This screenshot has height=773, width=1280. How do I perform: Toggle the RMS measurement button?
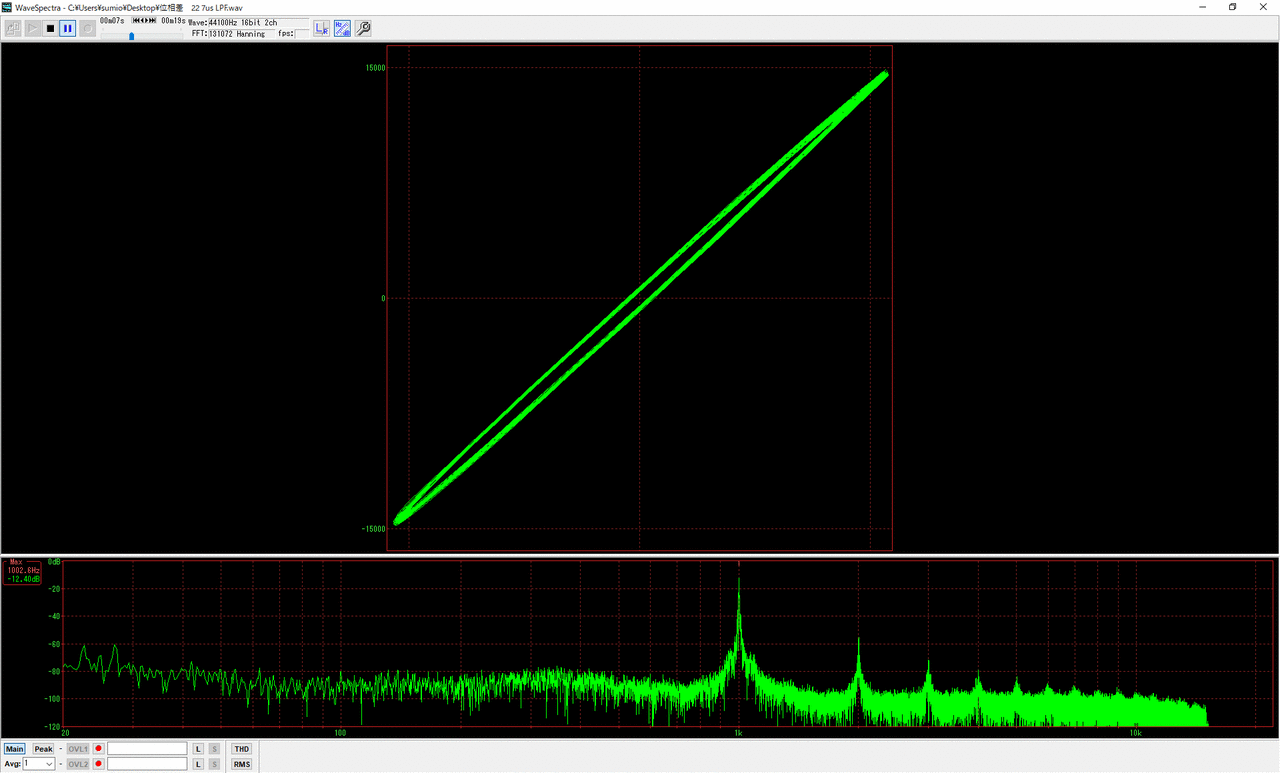[241, 764]
